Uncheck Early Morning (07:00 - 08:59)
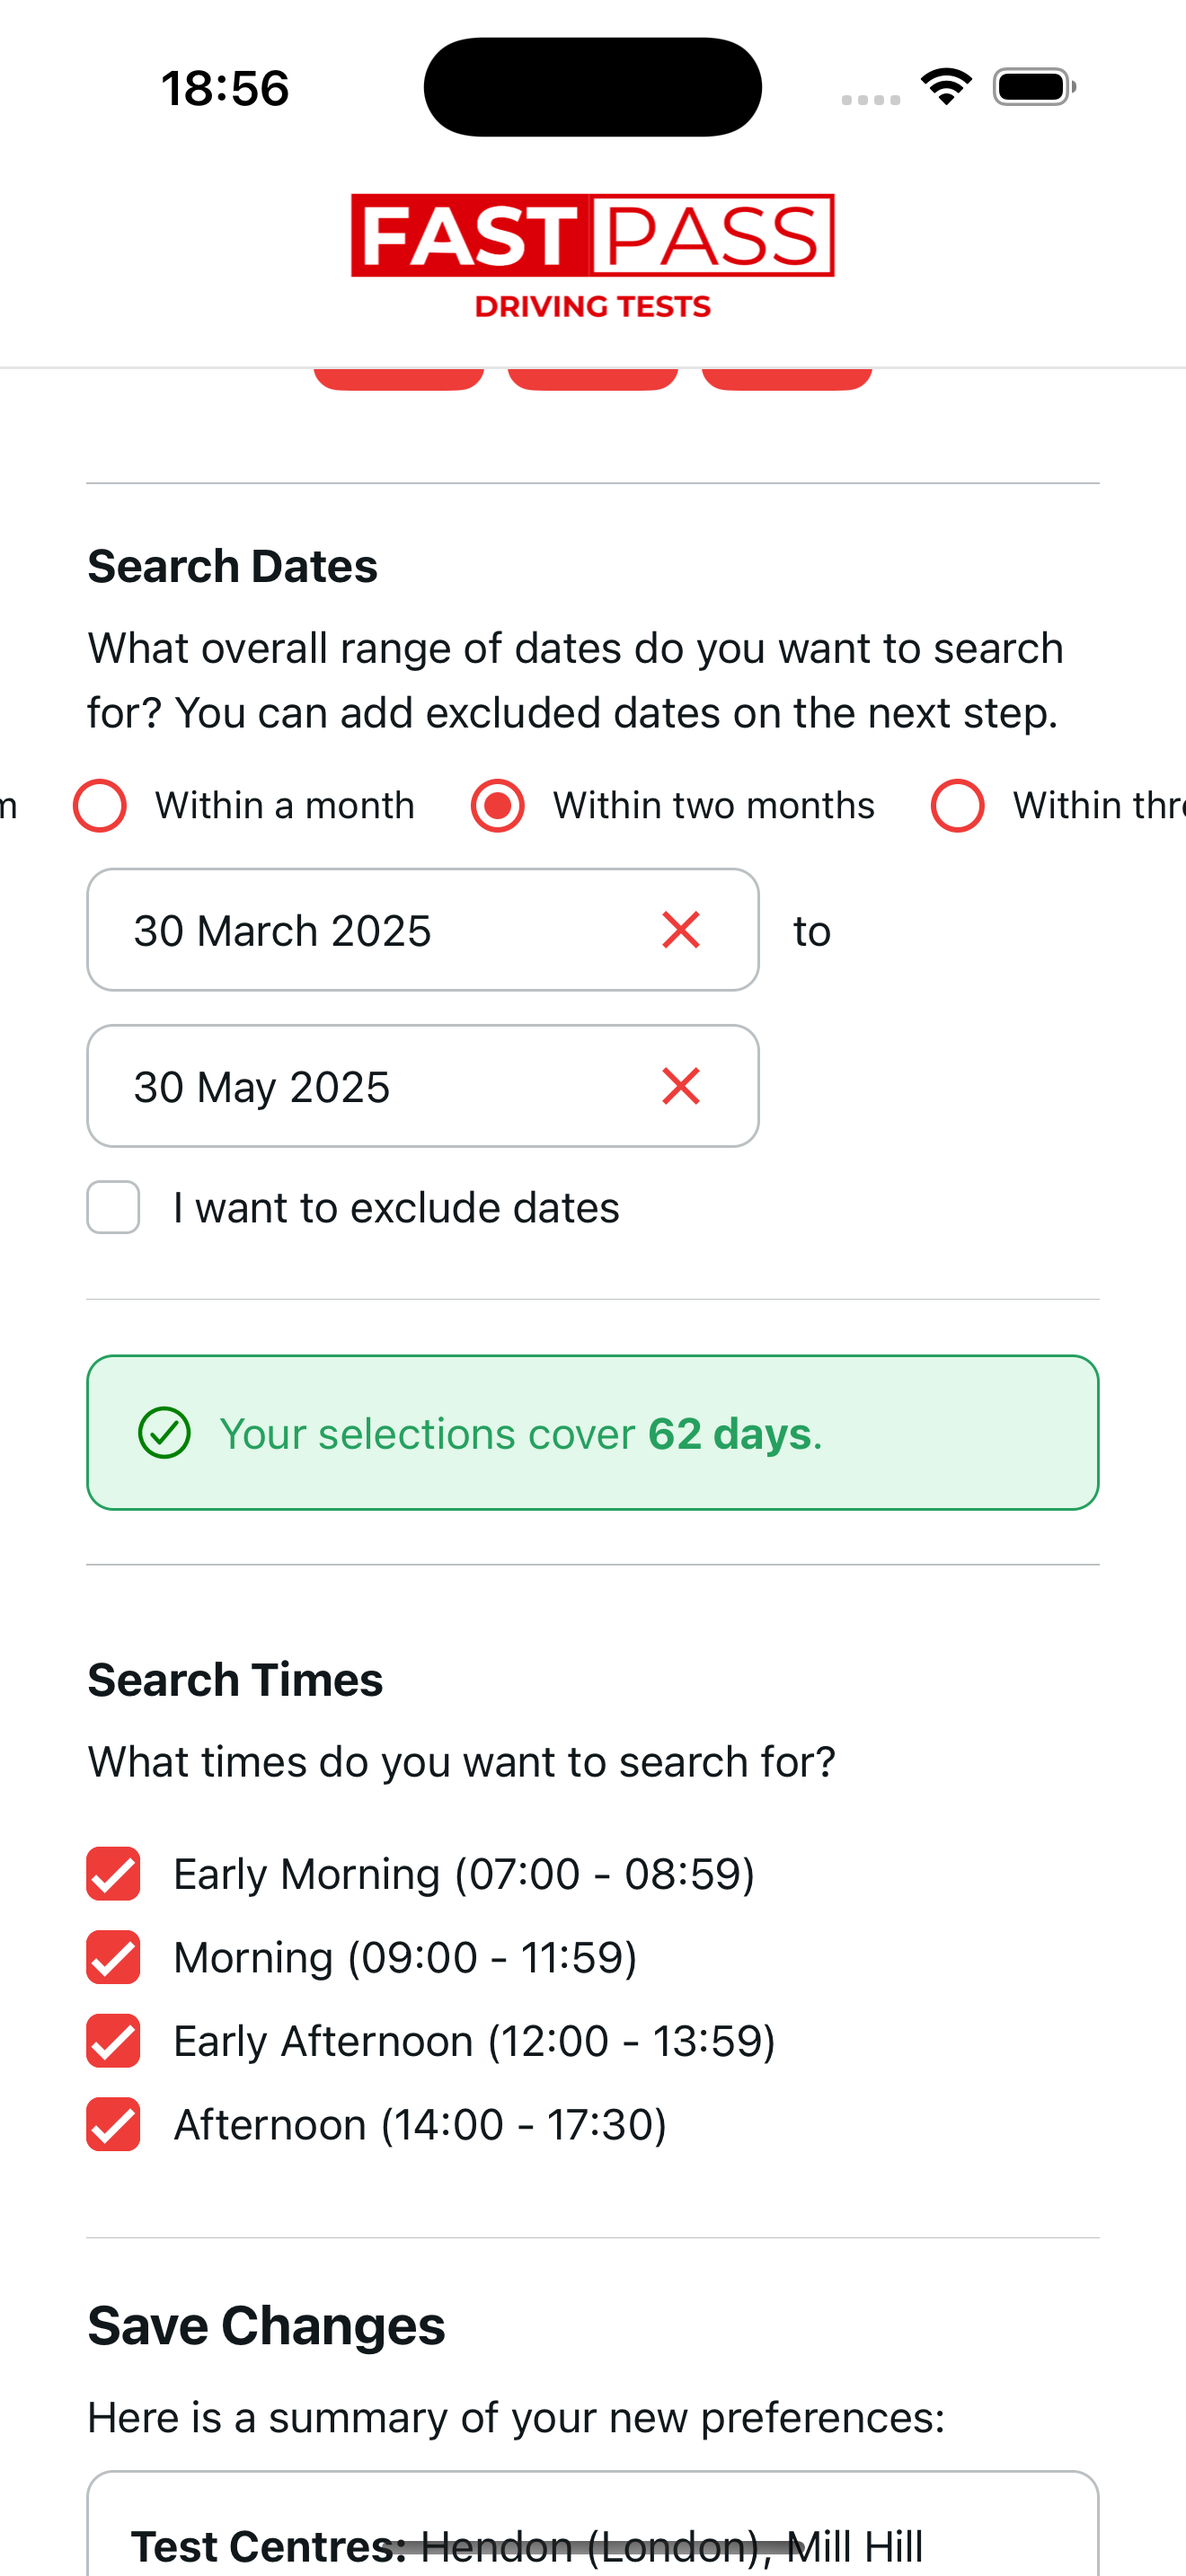Screen dimensions: 1186x2576 [x=113, y=1873]
